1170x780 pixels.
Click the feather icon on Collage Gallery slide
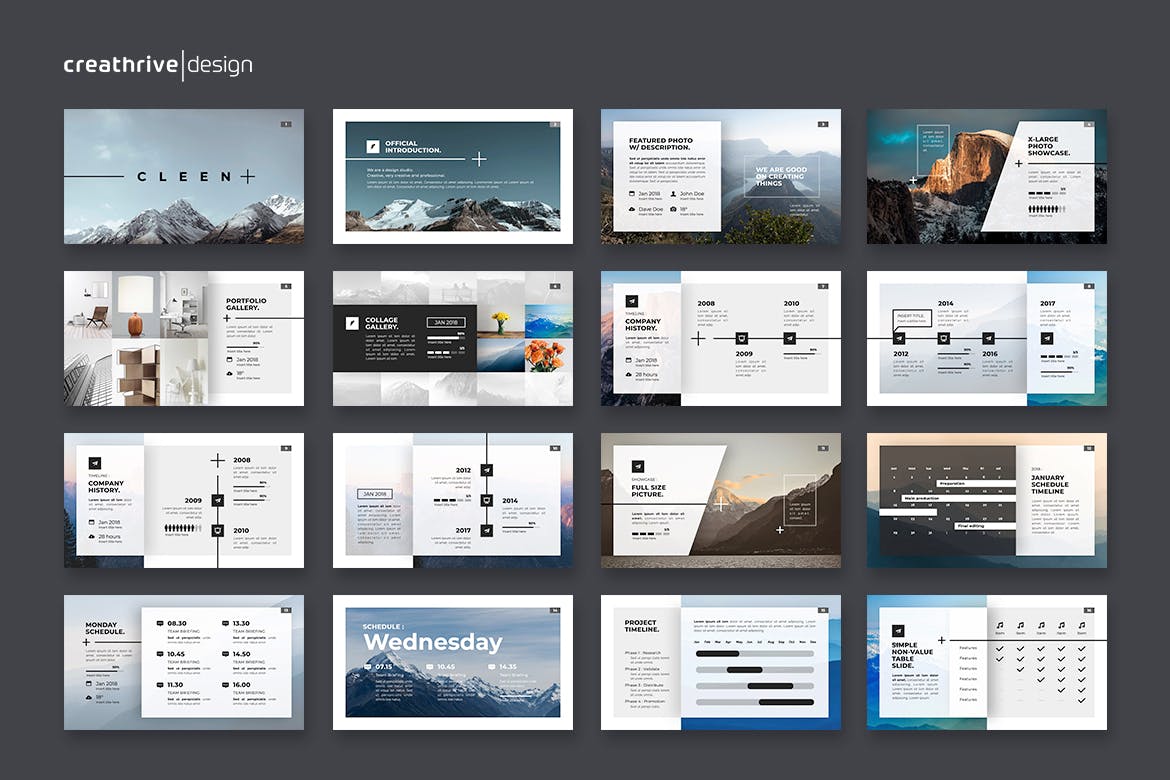[x=352, y=323]
